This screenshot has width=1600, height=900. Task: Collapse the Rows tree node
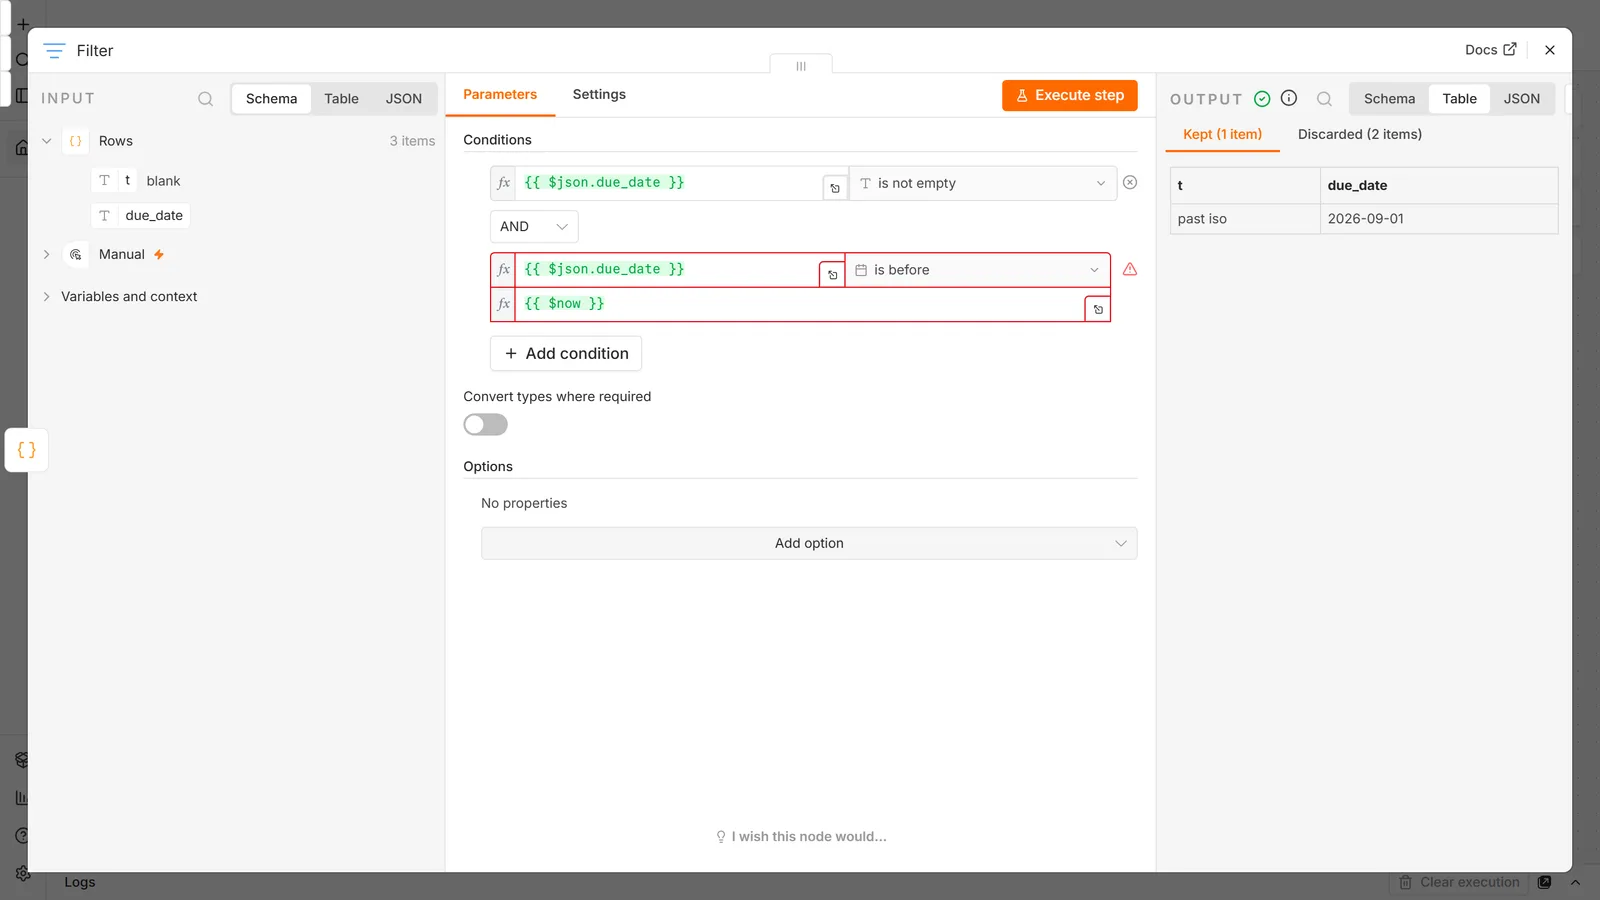tap(46, 141)
